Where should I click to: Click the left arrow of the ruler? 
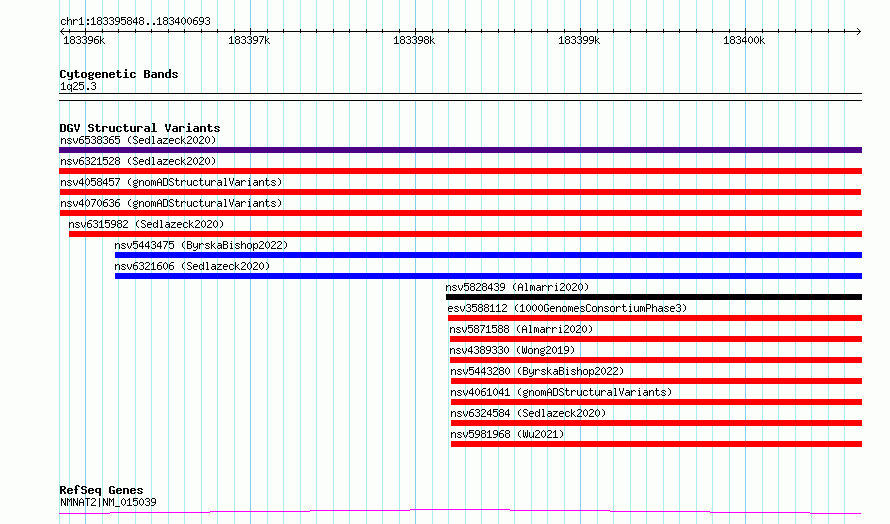pyautogui.click(x=62, y=32)
